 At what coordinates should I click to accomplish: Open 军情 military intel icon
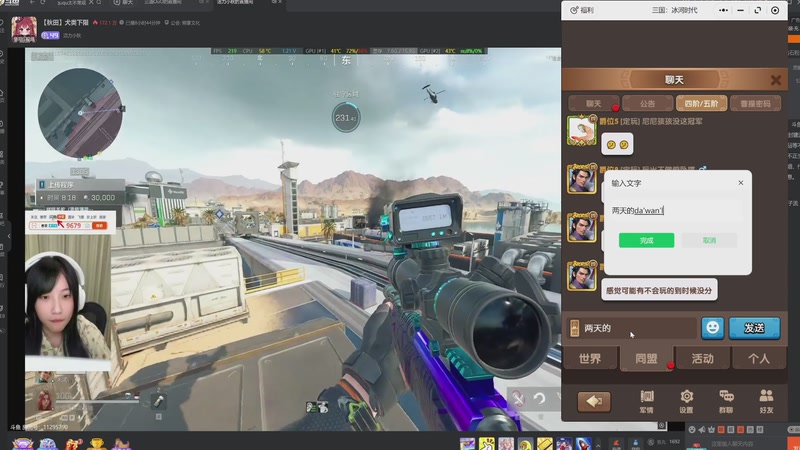click(x=646, y=401)
